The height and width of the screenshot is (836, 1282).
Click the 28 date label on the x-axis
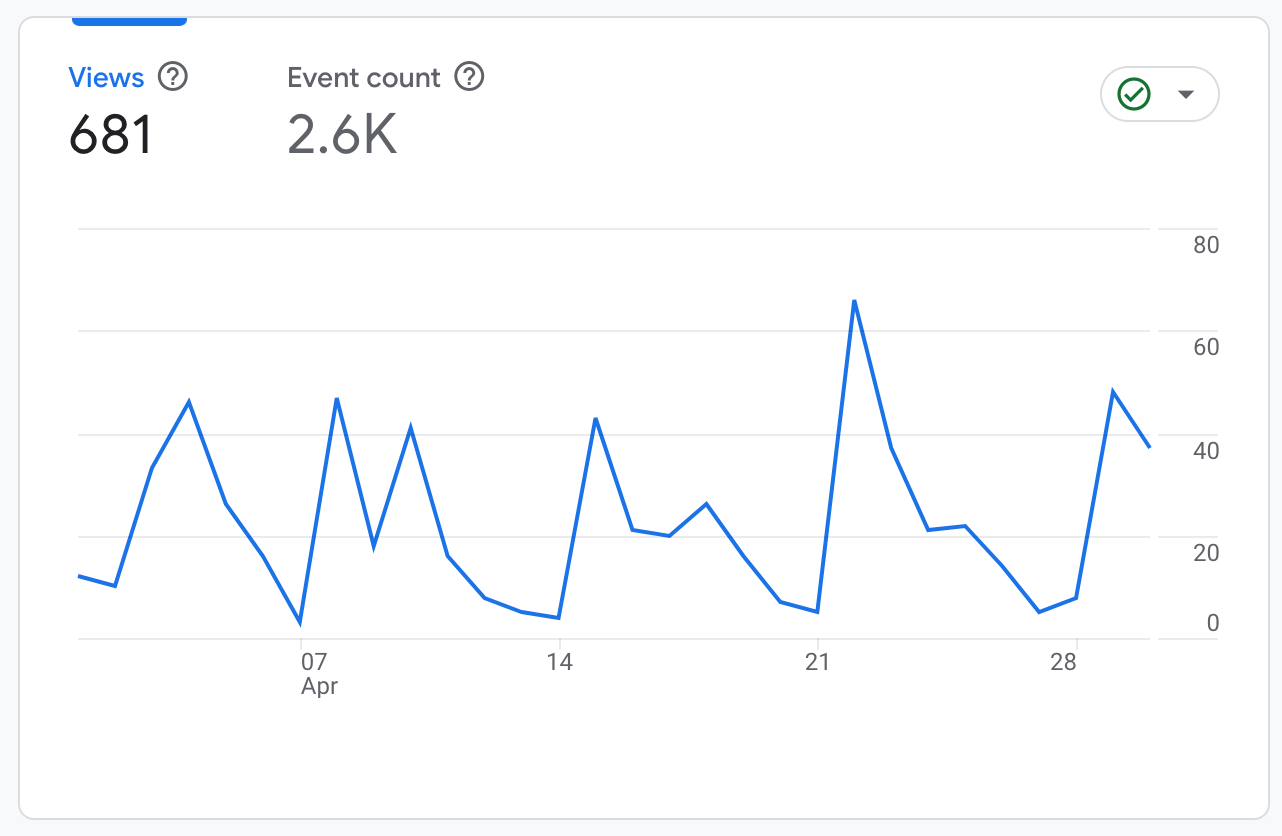click(1064, 662)
